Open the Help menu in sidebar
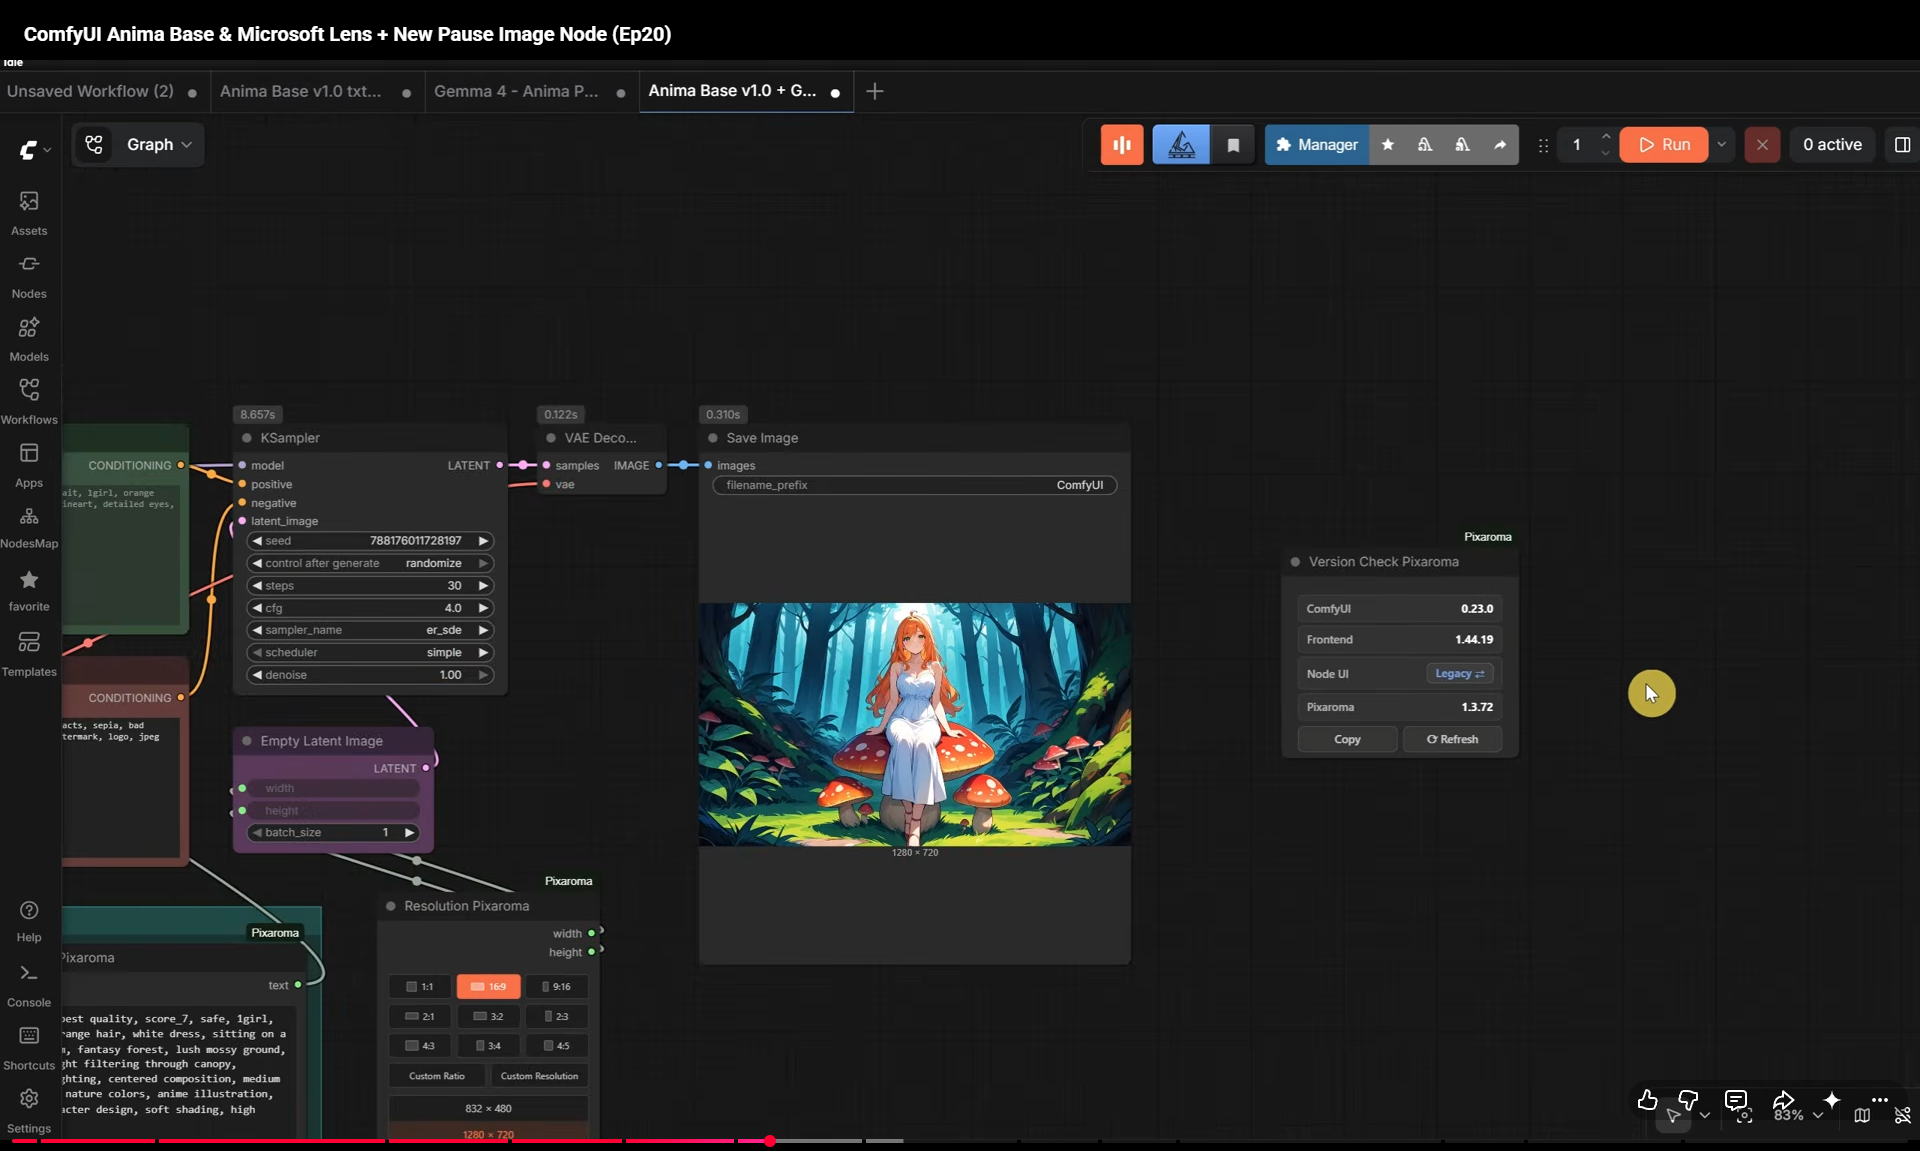1920x1151 pixels. pos(29,921)
